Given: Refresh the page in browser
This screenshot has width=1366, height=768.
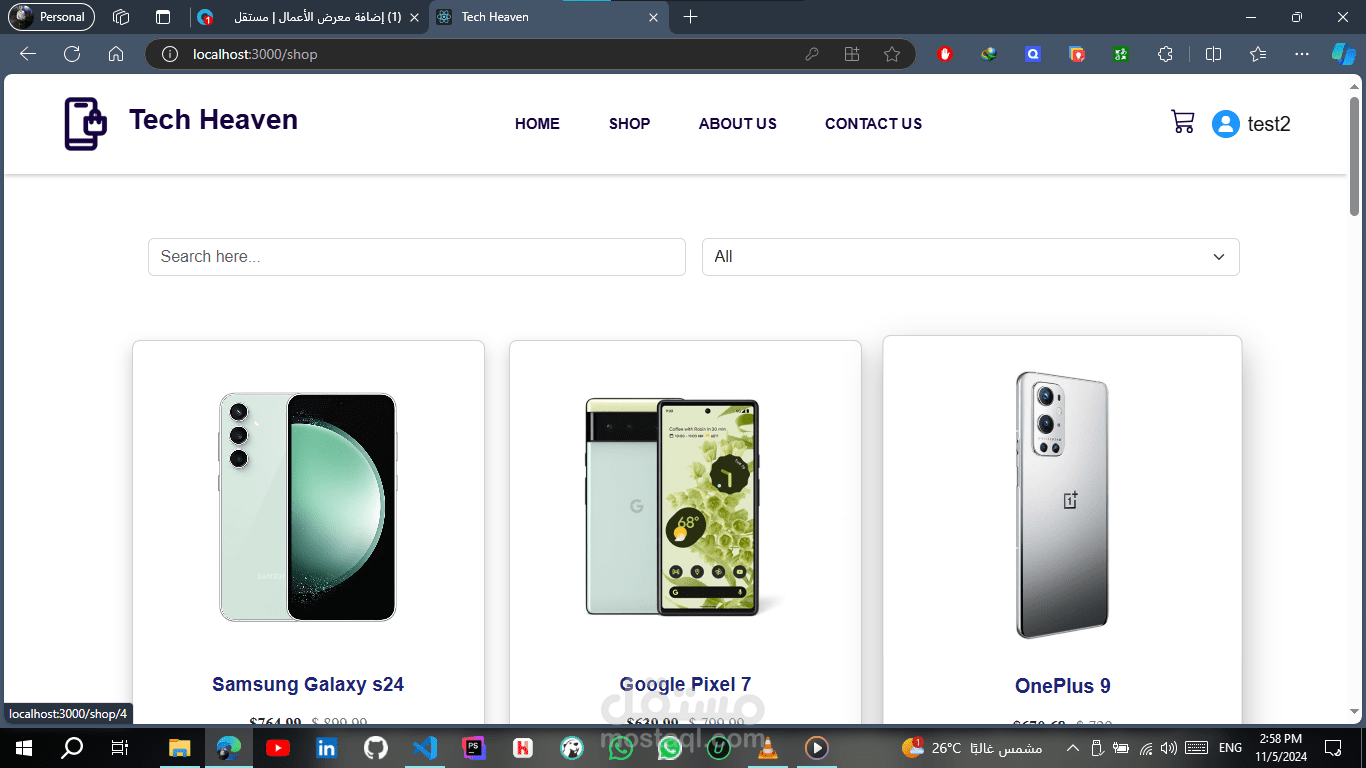Looking at the screenshot, I should [x=72, y=54].
